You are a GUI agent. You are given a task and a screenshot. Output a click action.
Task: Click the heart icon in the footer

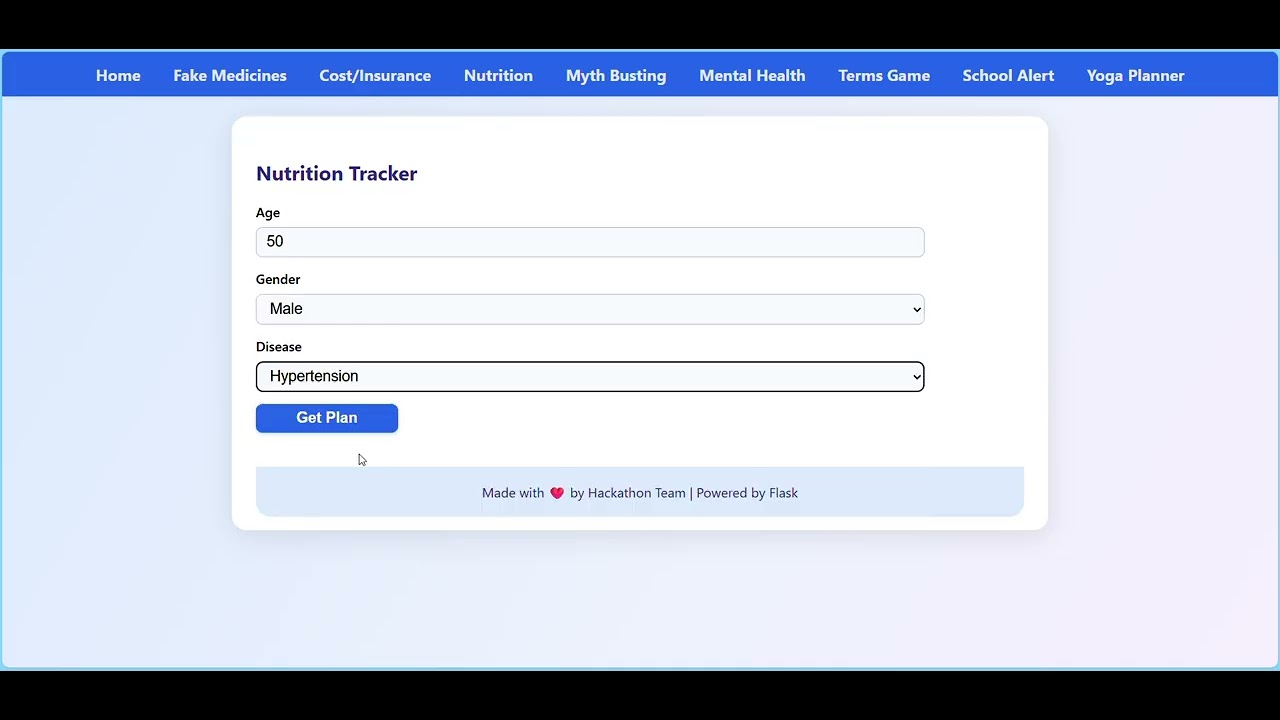coord(557,493)
